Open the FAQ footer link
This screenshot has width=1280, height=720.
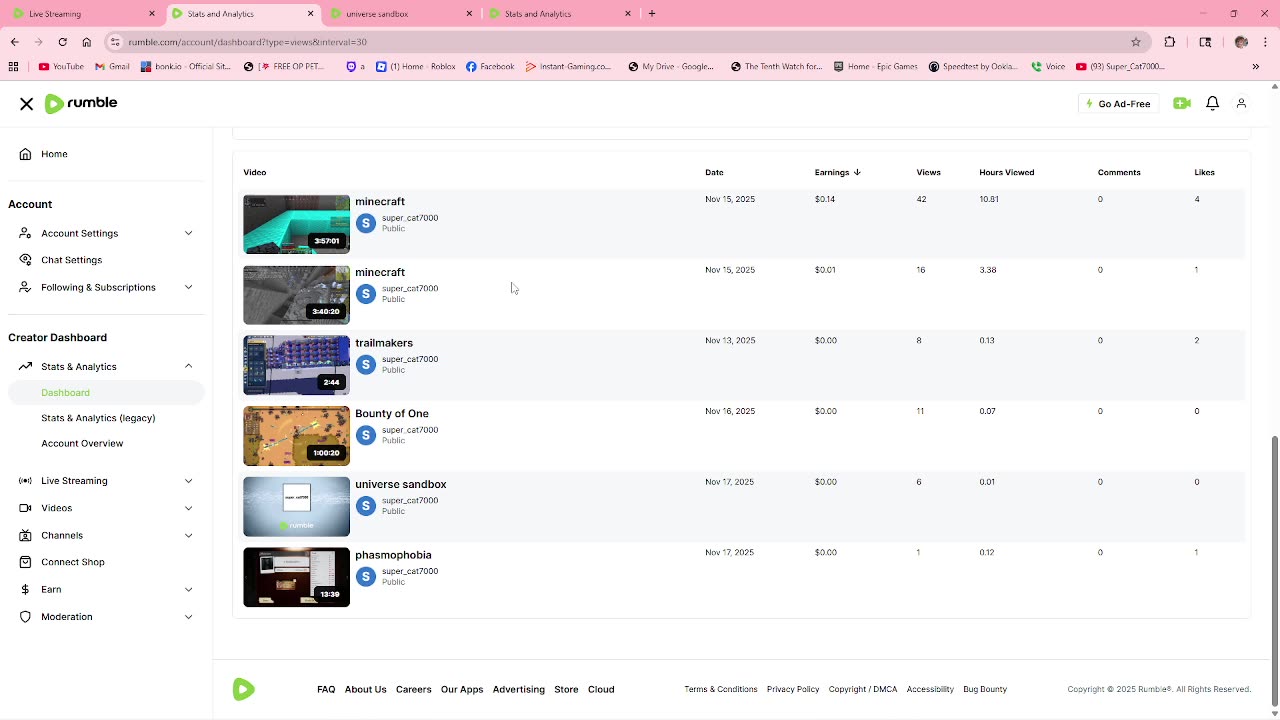(x=326, y=689)
